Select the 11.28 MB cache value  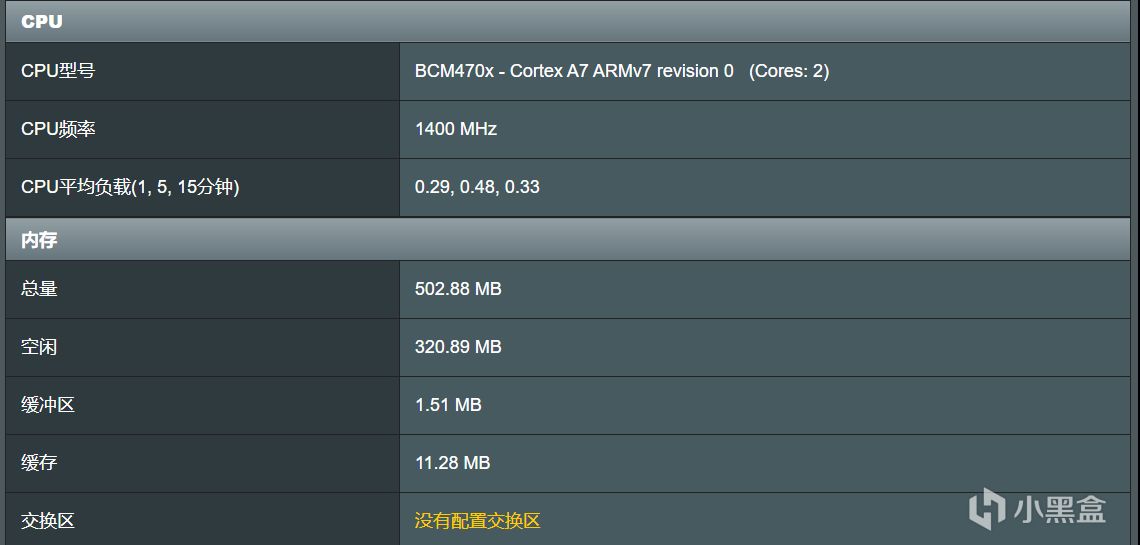coord(452,463)
